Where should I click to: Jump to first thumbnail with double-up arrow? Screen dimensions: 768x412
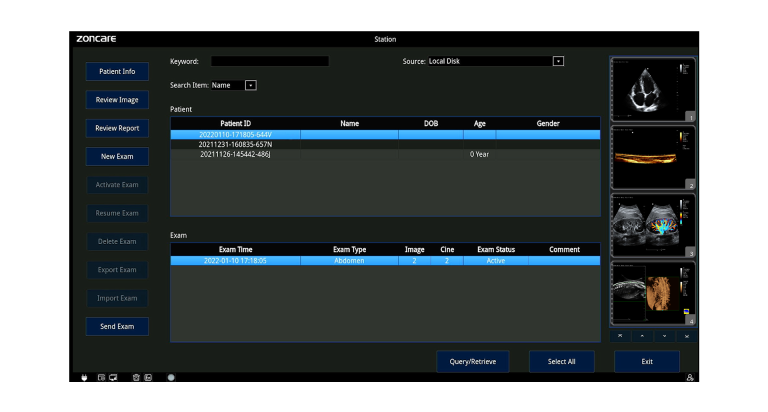[x=620, y=336]
